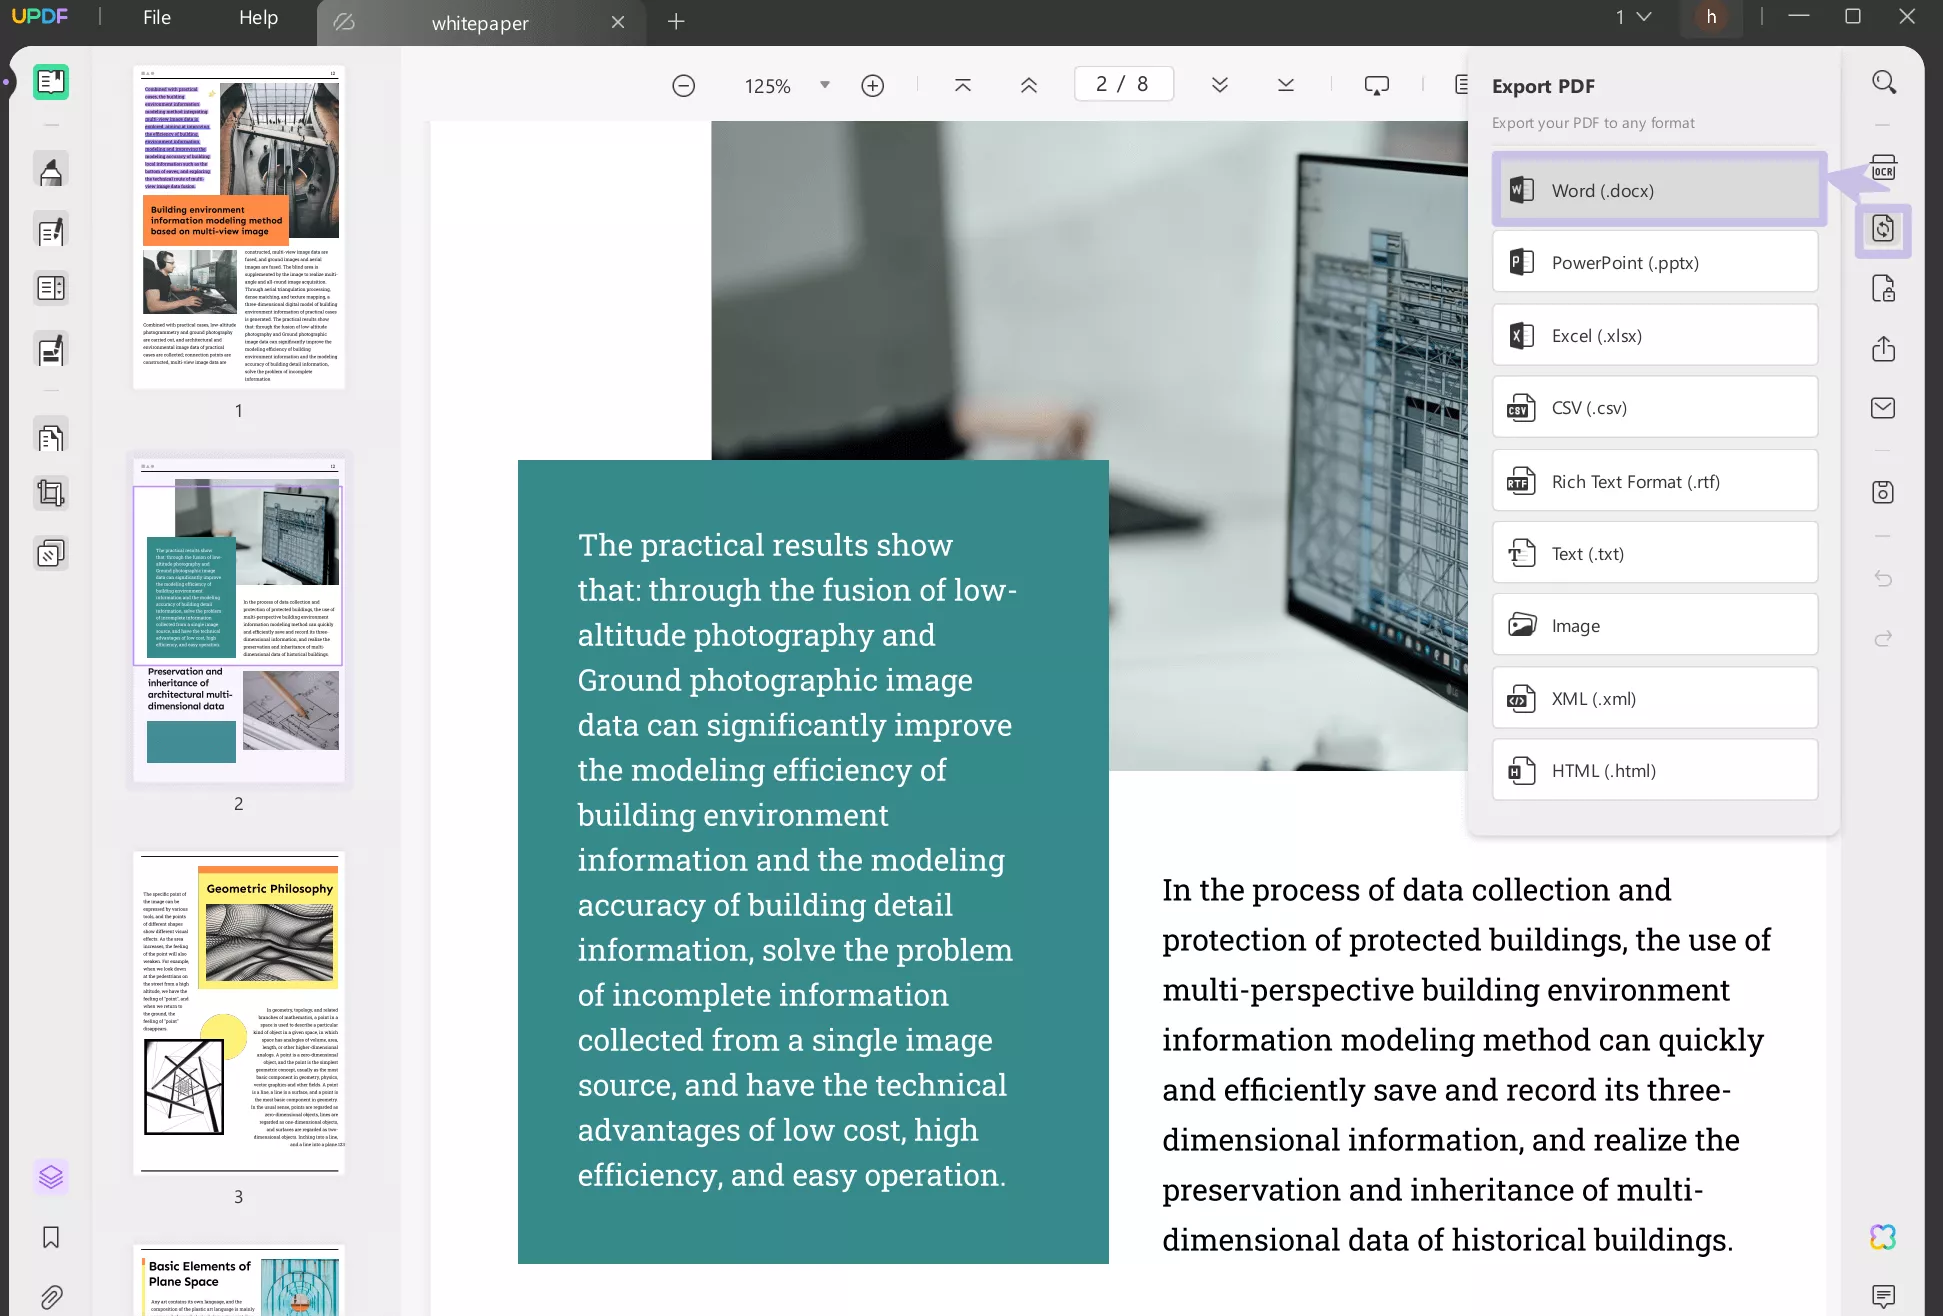Select page 1 thumbnail
The image size is (1943, 1316).
coord(239,227)
